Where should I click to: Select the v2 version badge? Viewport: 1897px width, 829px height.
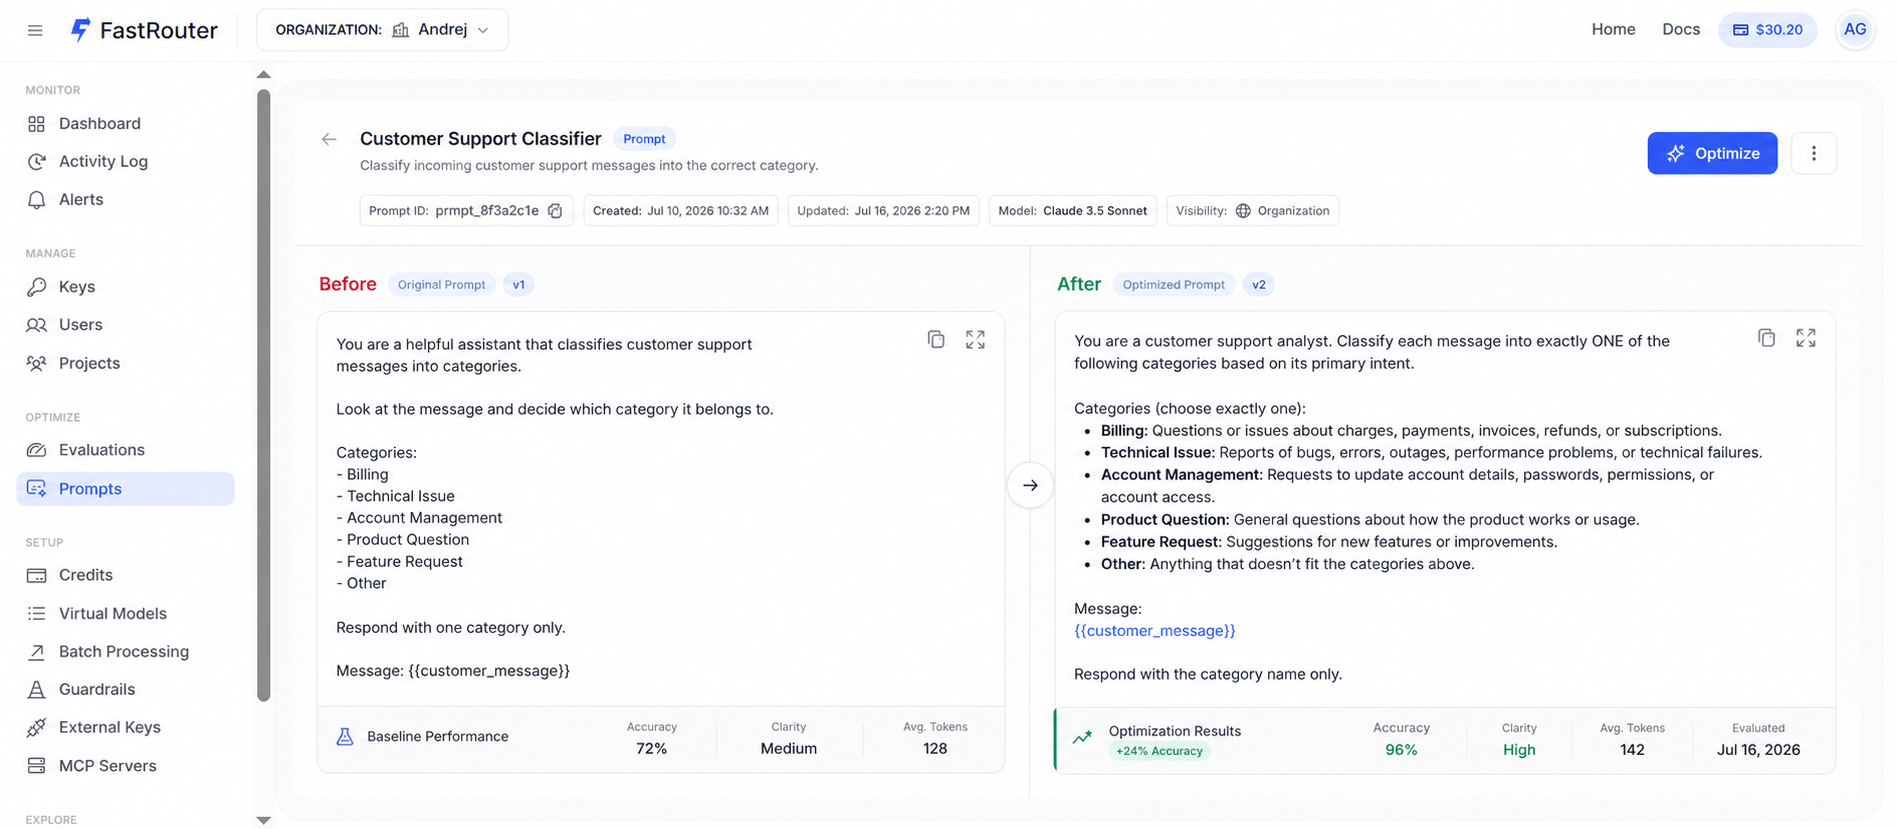1259,285
